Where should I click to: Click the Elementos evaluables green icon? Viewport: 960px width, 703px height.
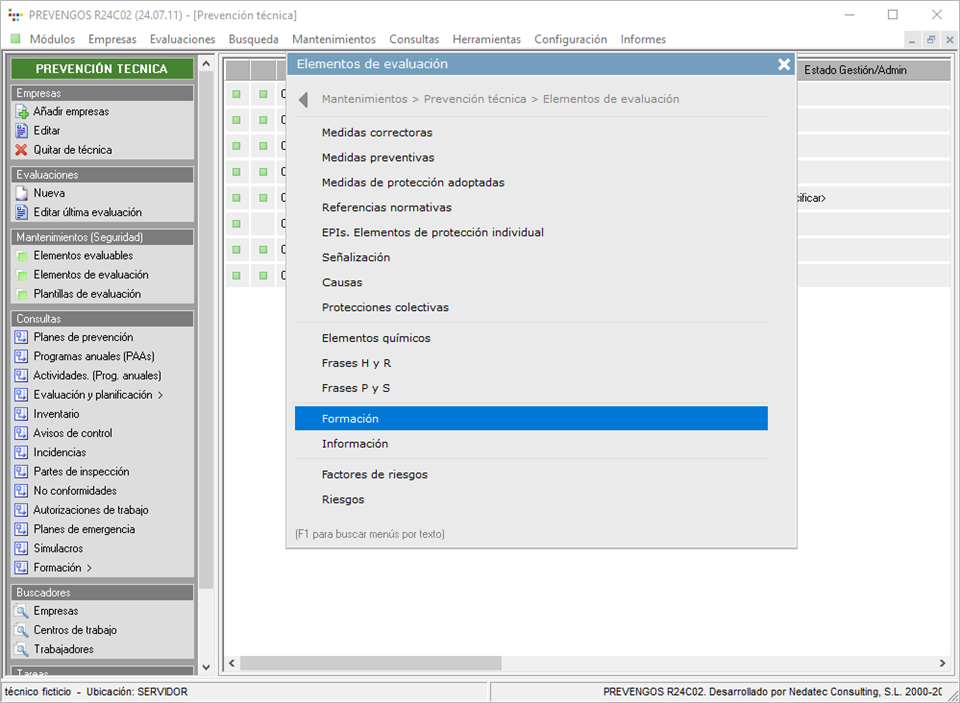(x=23, y=256)
